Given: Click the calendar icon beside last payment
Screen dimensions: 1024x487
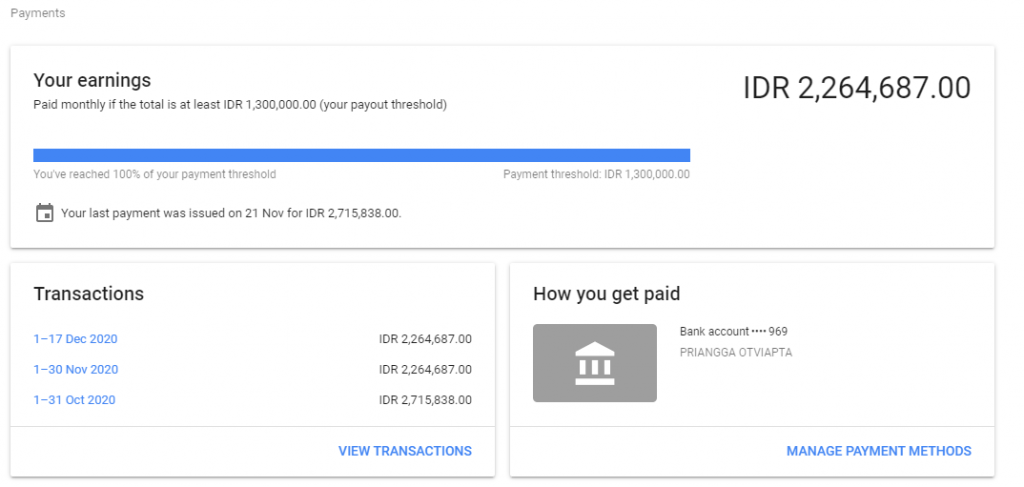Looking at the screenshot, I should click(x=44, y=213).
